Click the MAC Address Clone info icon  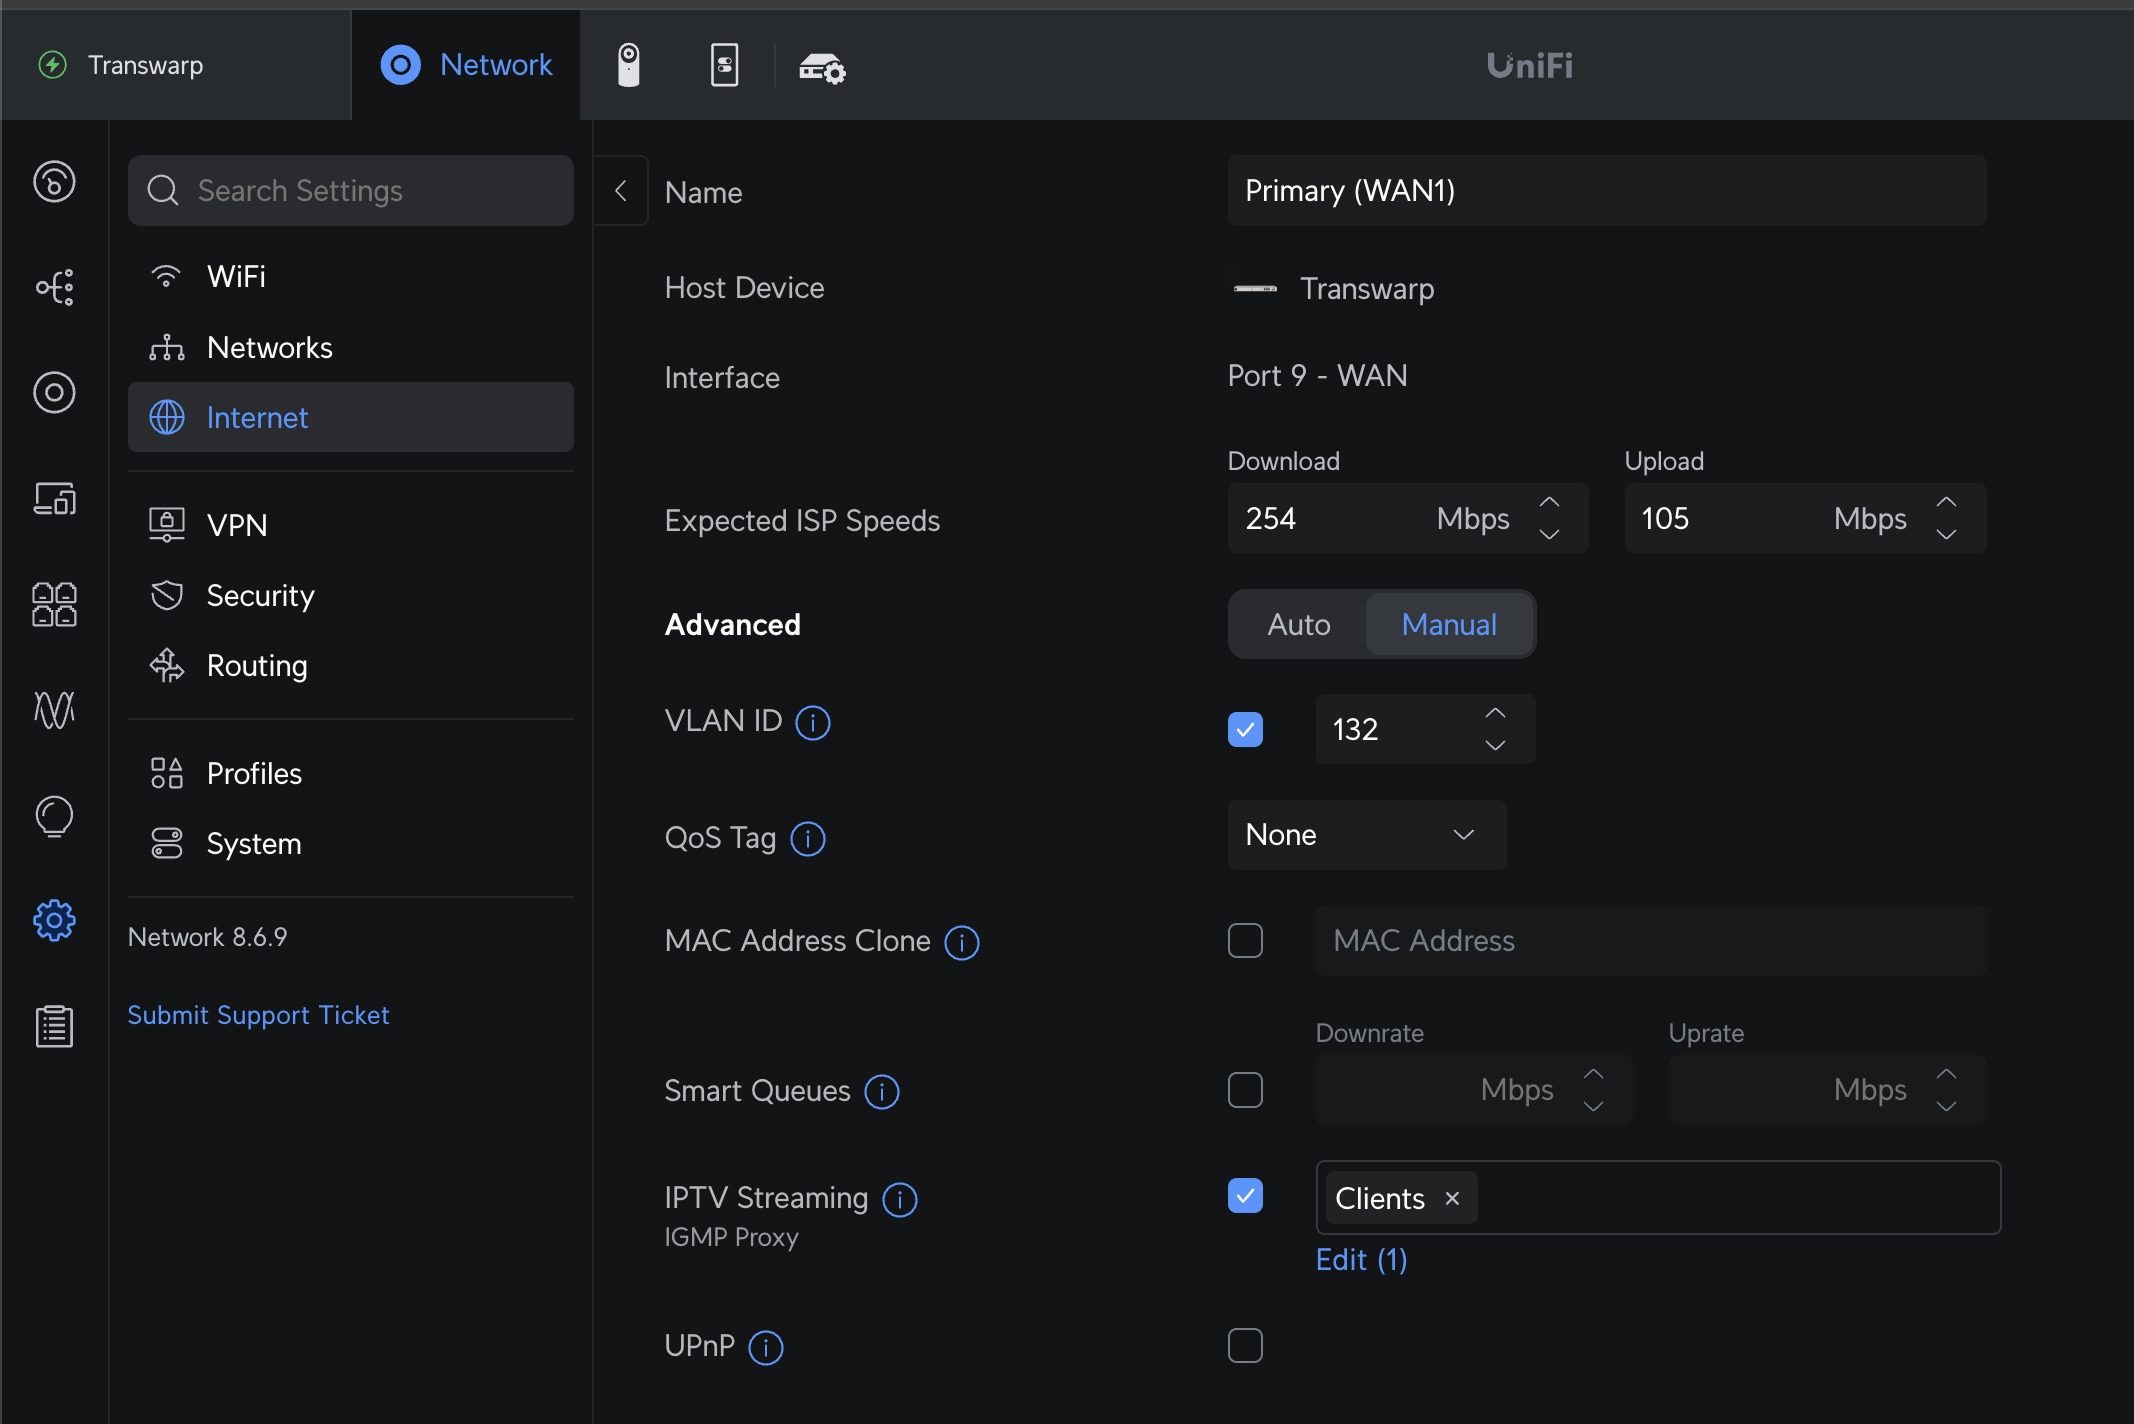[x=962, y=942]
